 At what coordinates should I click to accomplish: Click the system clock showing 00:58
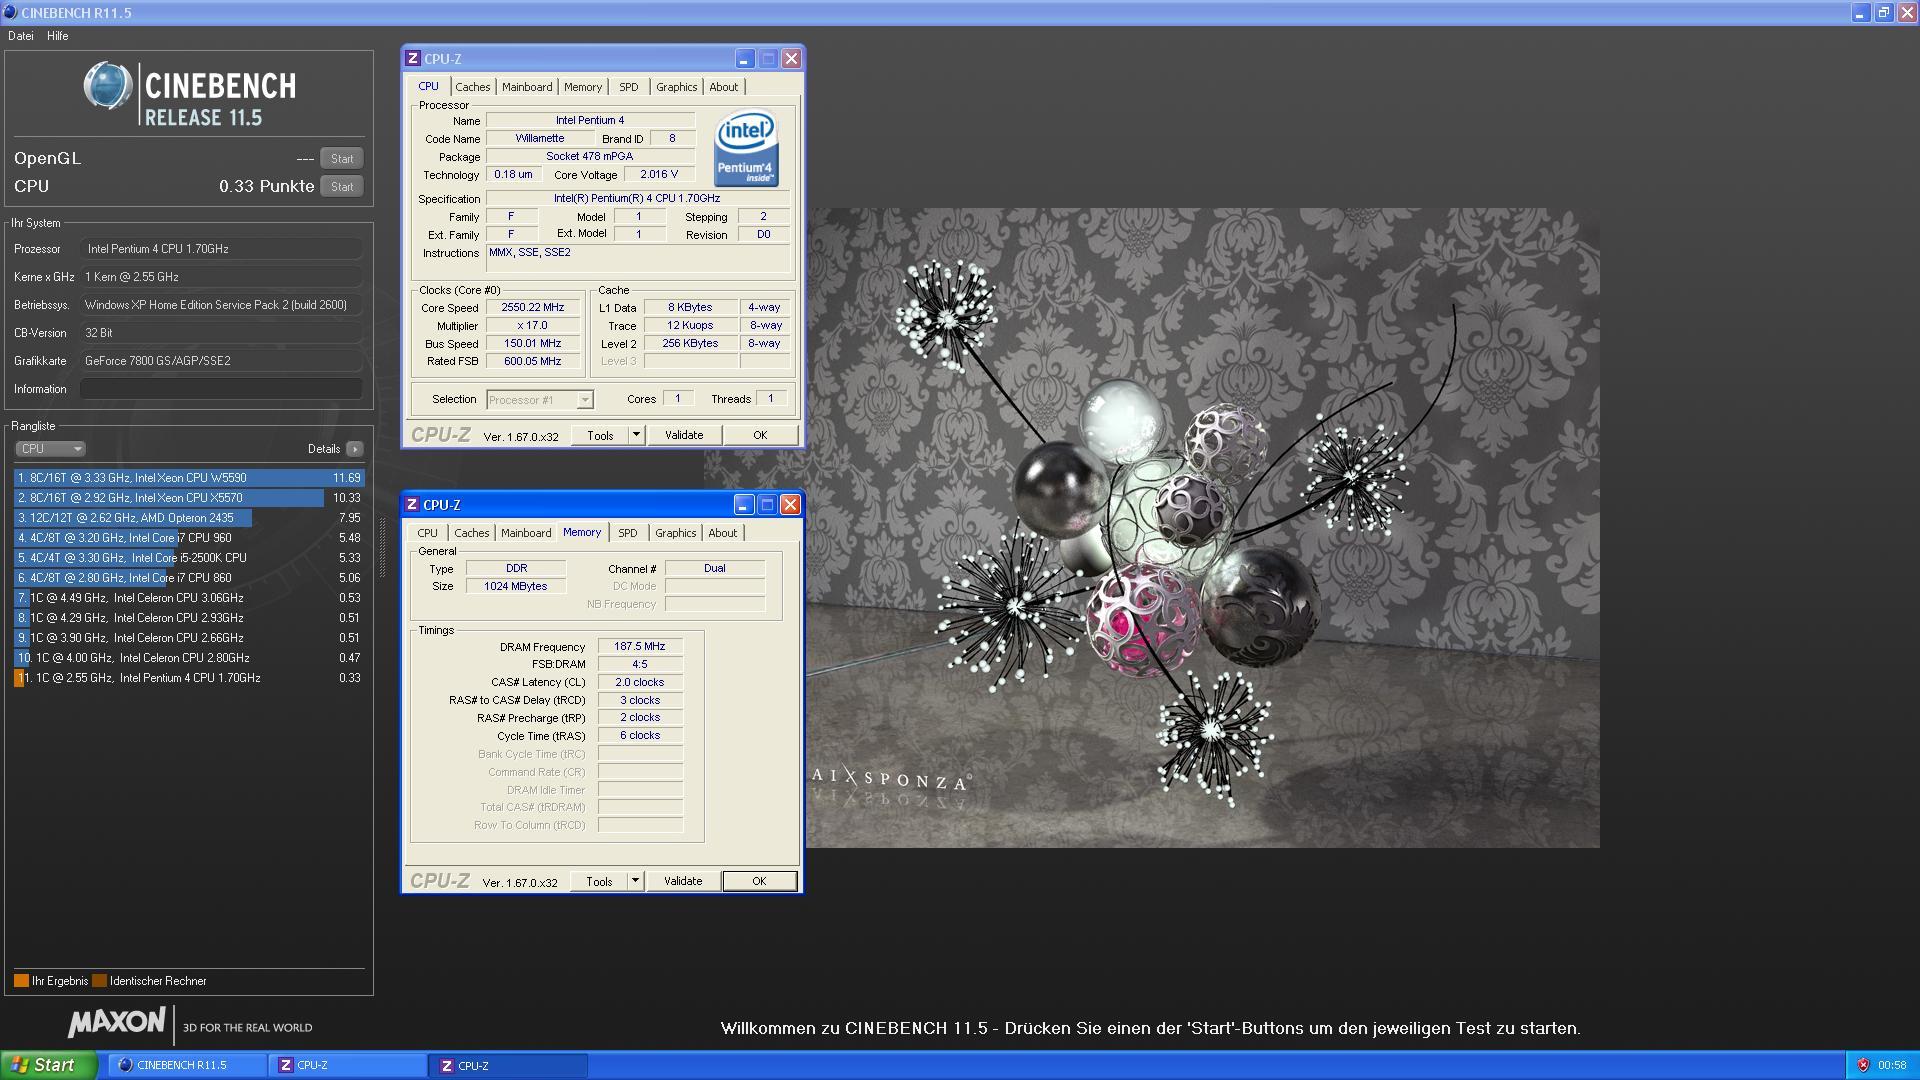coord(1892,1066)
